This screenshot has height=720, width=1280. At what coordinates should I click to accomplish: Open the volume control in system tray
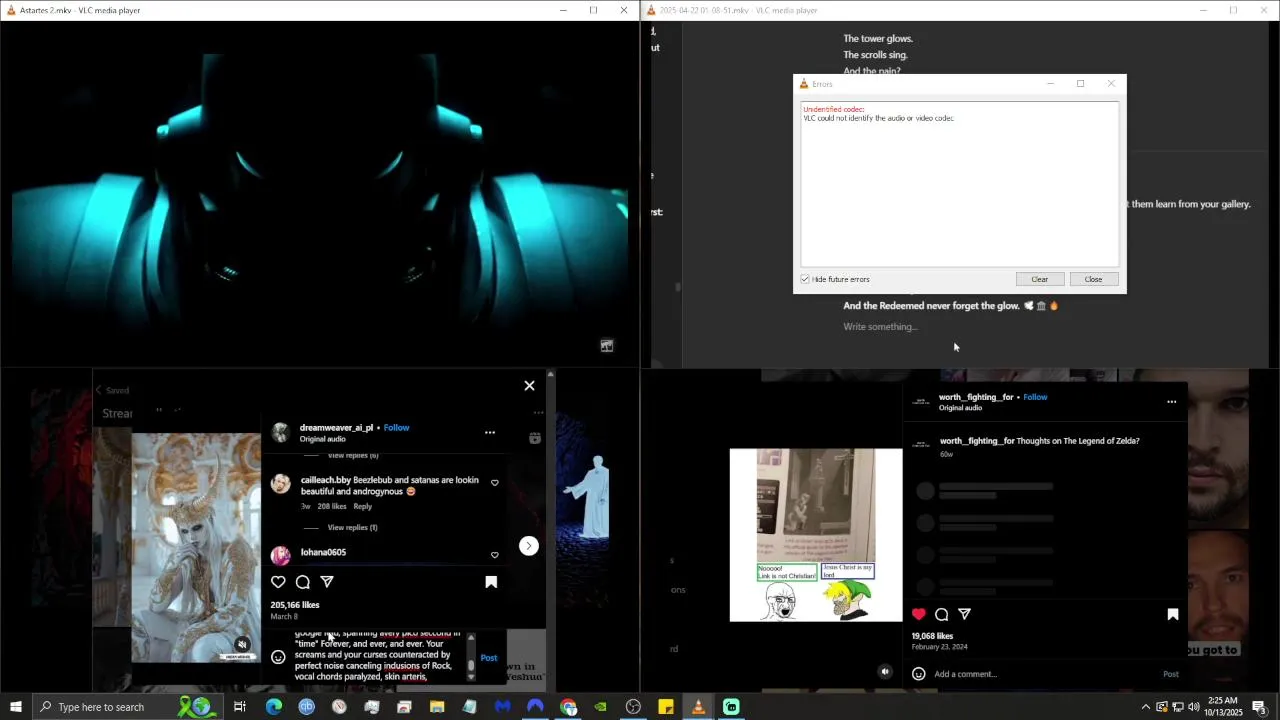click(1193, 707)
